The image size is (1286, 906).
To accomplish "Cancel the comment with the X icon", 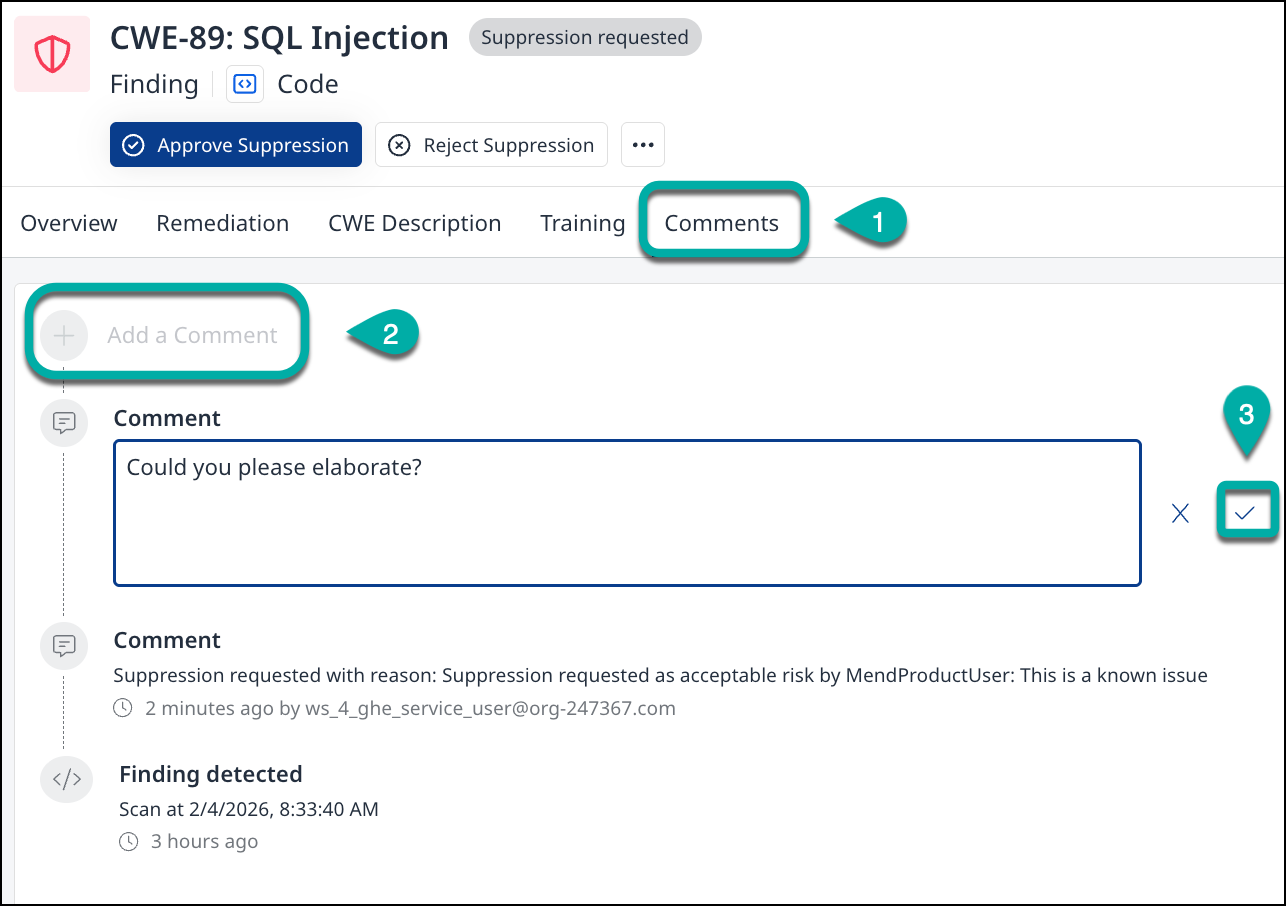I will (1181, 513).
